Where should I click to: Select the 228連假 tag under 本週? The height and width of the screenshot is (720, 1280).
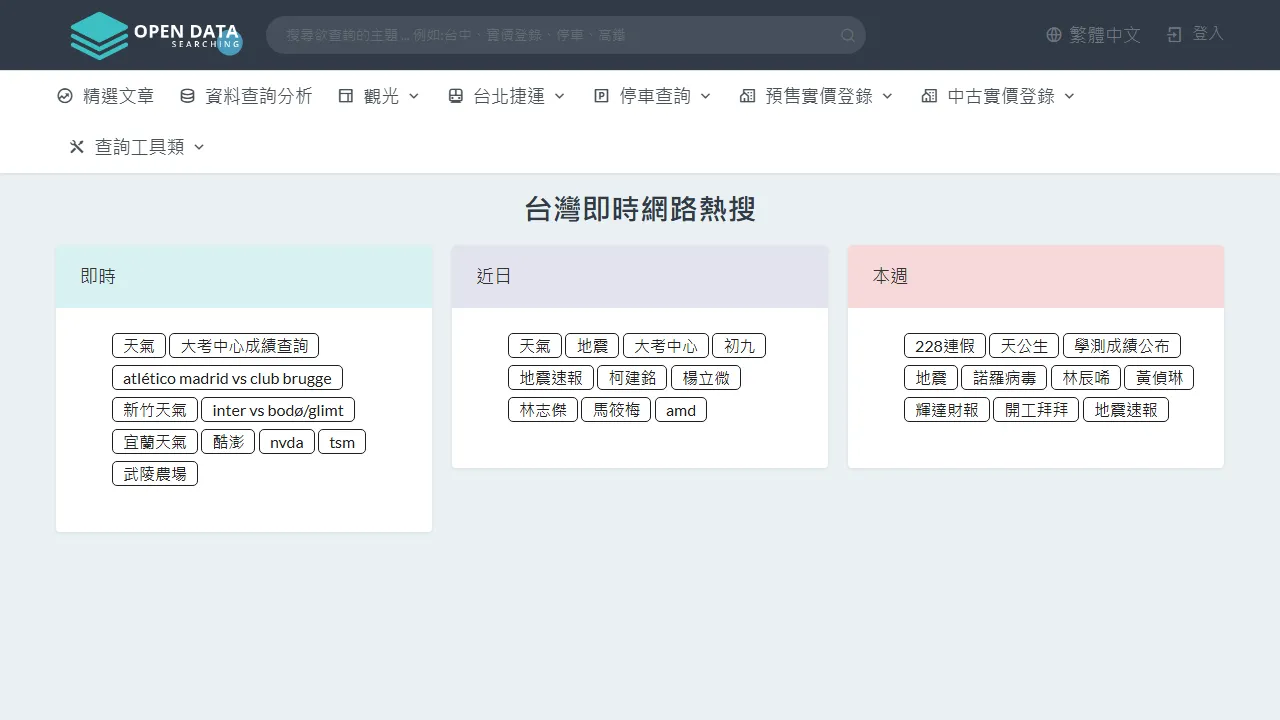tap(944, 345)
